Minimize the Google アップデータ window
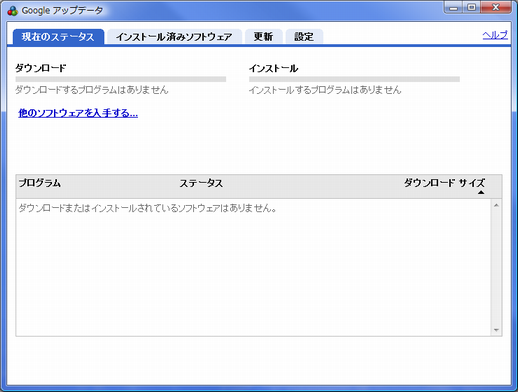The image size is (518, 392). 454,8
